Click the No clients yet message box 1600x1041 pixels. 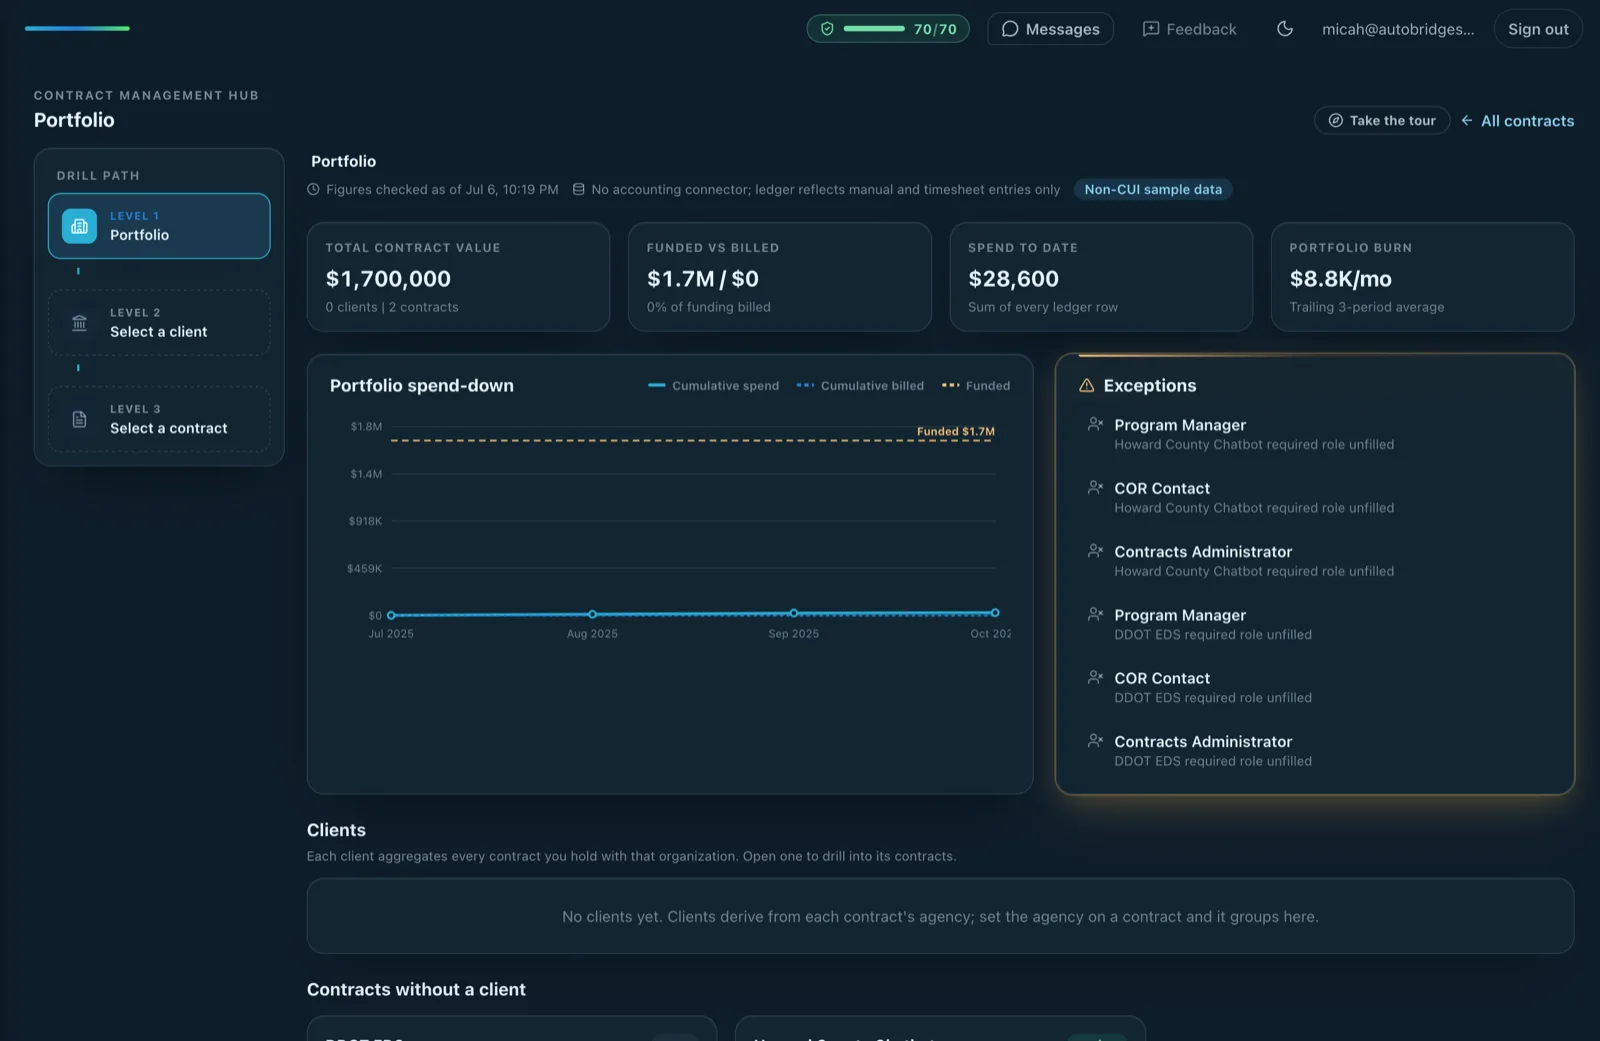click(940, 916)
